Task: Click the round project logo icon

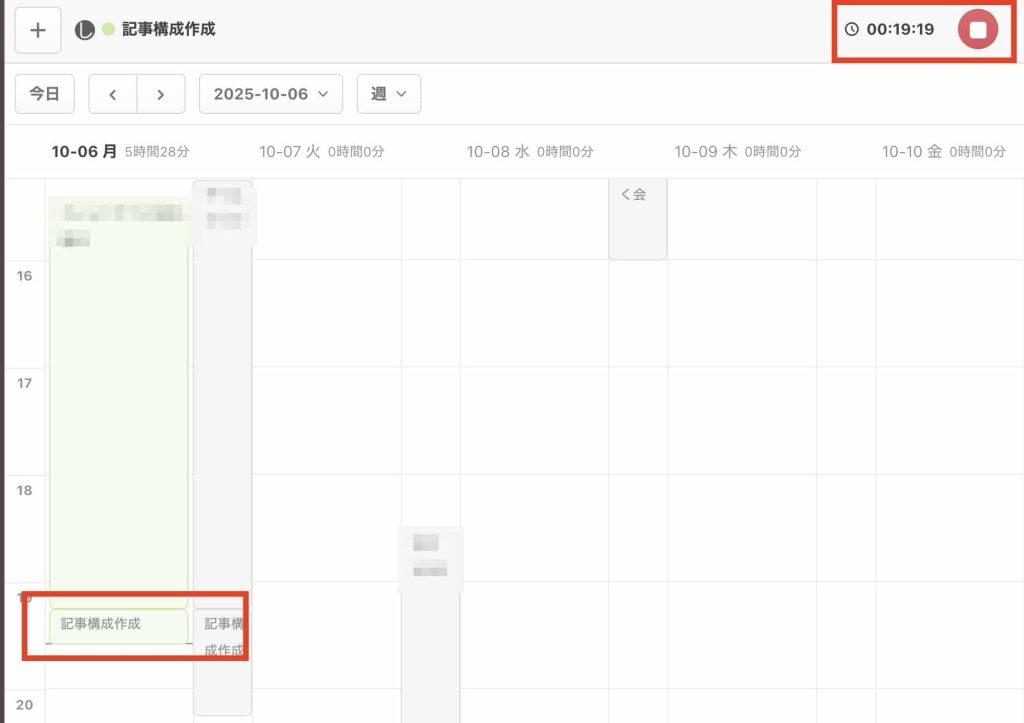Action: [85, 30]
